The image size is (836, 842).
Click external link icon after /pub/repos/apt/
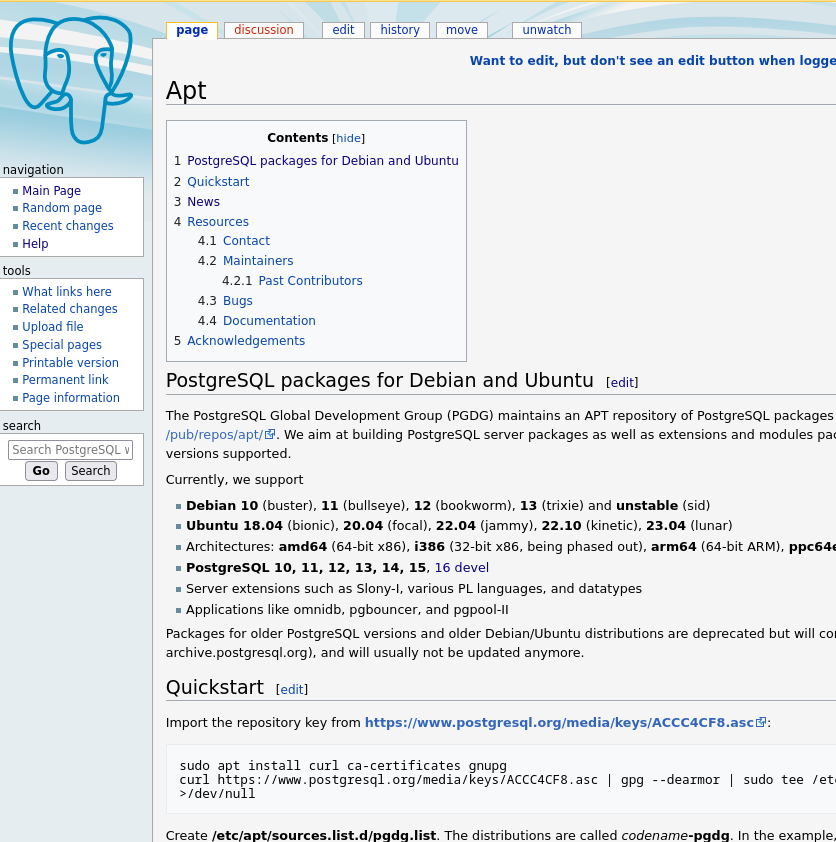tap(270, 434)
